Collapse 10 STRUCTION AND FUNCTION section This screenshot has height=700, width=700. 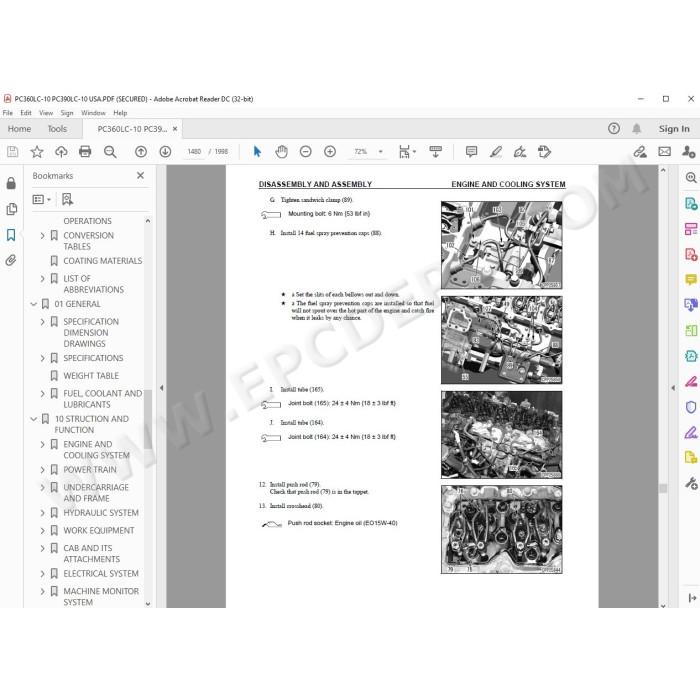(x=33, y=419)
